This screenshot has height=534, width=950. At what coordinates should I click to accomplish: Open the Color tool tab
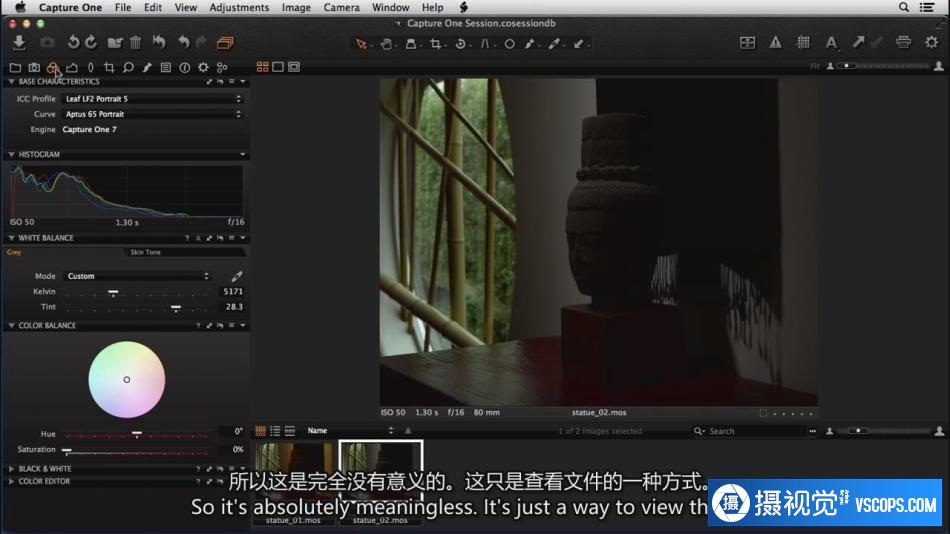[53, 67]
